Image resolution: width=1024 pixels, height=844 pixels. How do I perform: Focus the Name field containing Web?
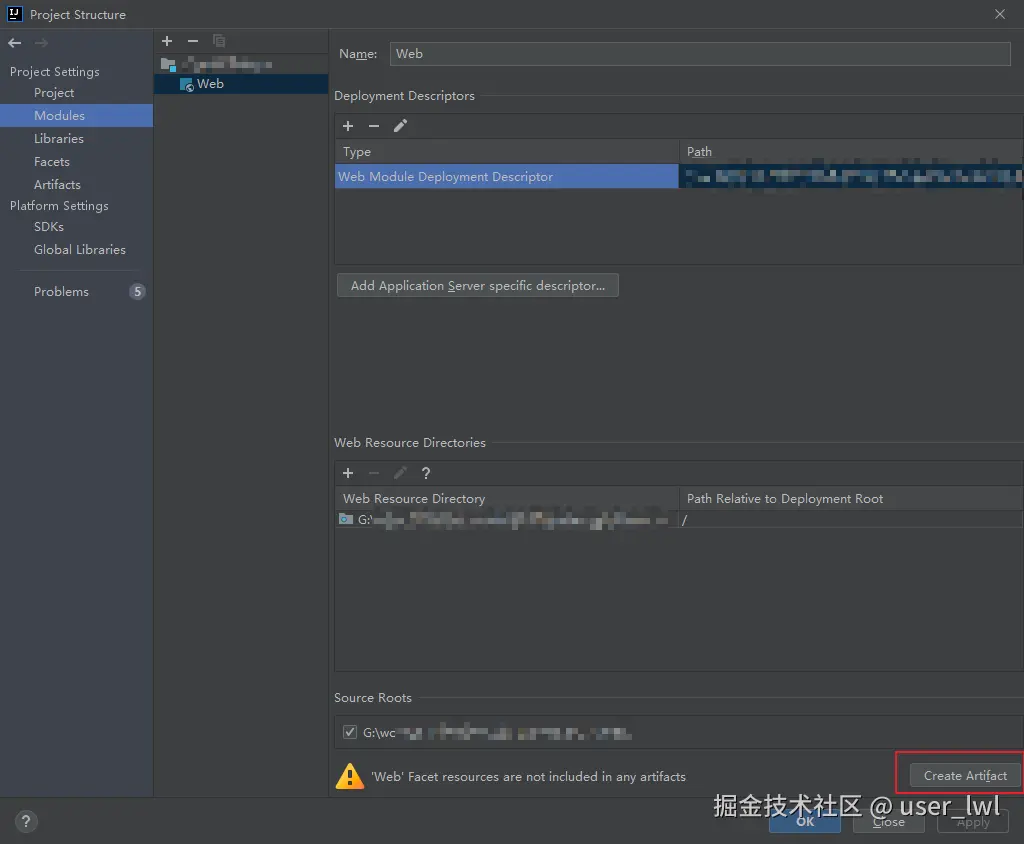700,54
